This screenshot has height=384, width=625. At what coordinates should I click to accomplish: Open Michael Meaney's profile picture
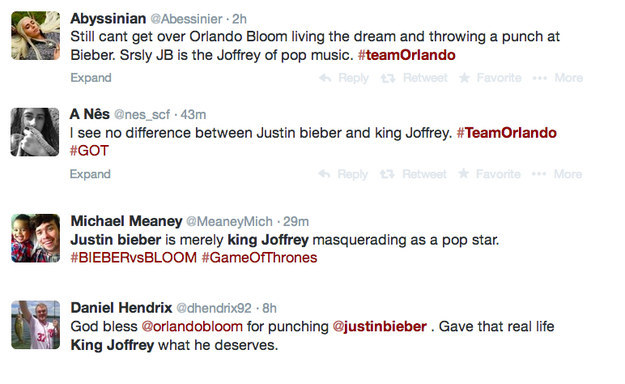click(x=35, y=238)
